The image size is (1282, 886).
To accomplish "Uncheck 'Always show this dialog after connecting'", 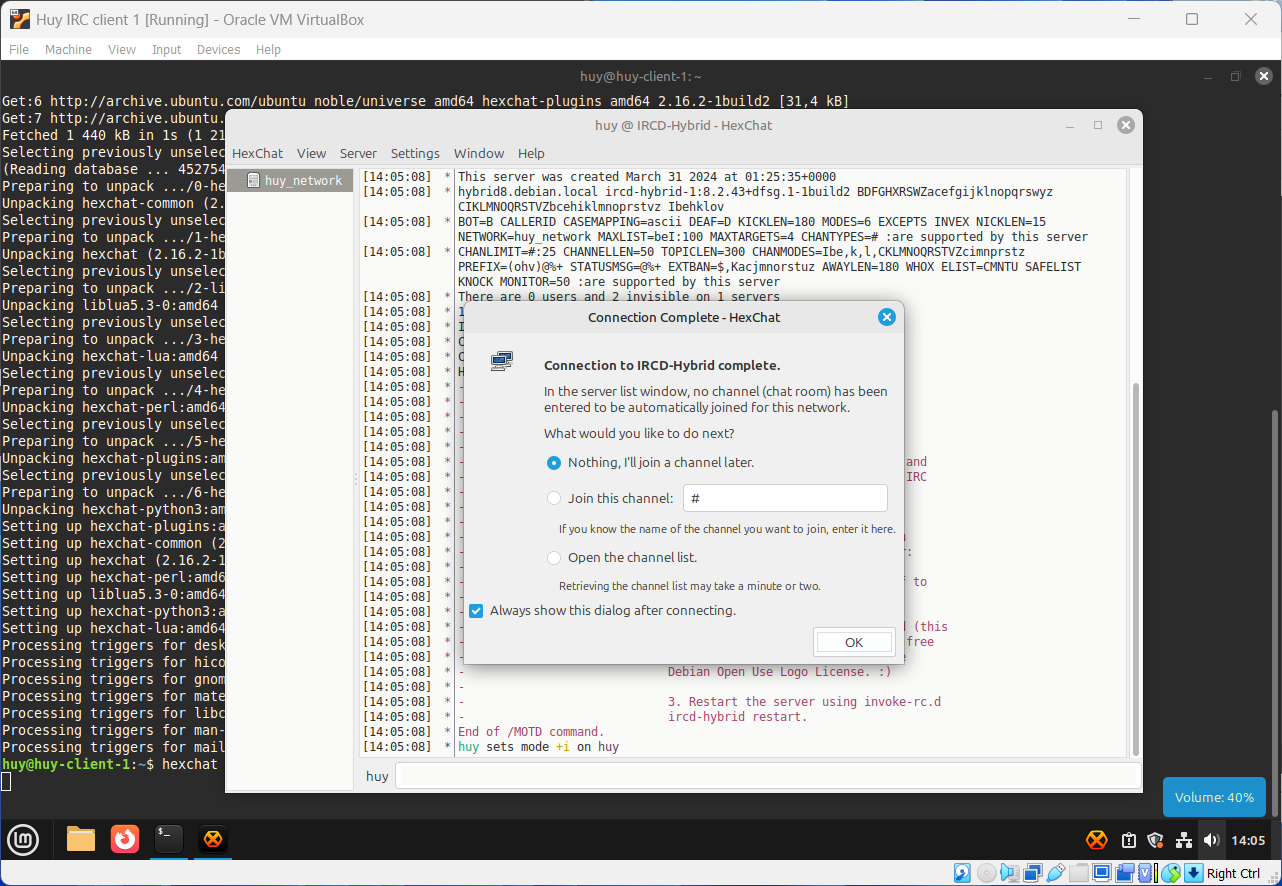I will tap(476, 611).
